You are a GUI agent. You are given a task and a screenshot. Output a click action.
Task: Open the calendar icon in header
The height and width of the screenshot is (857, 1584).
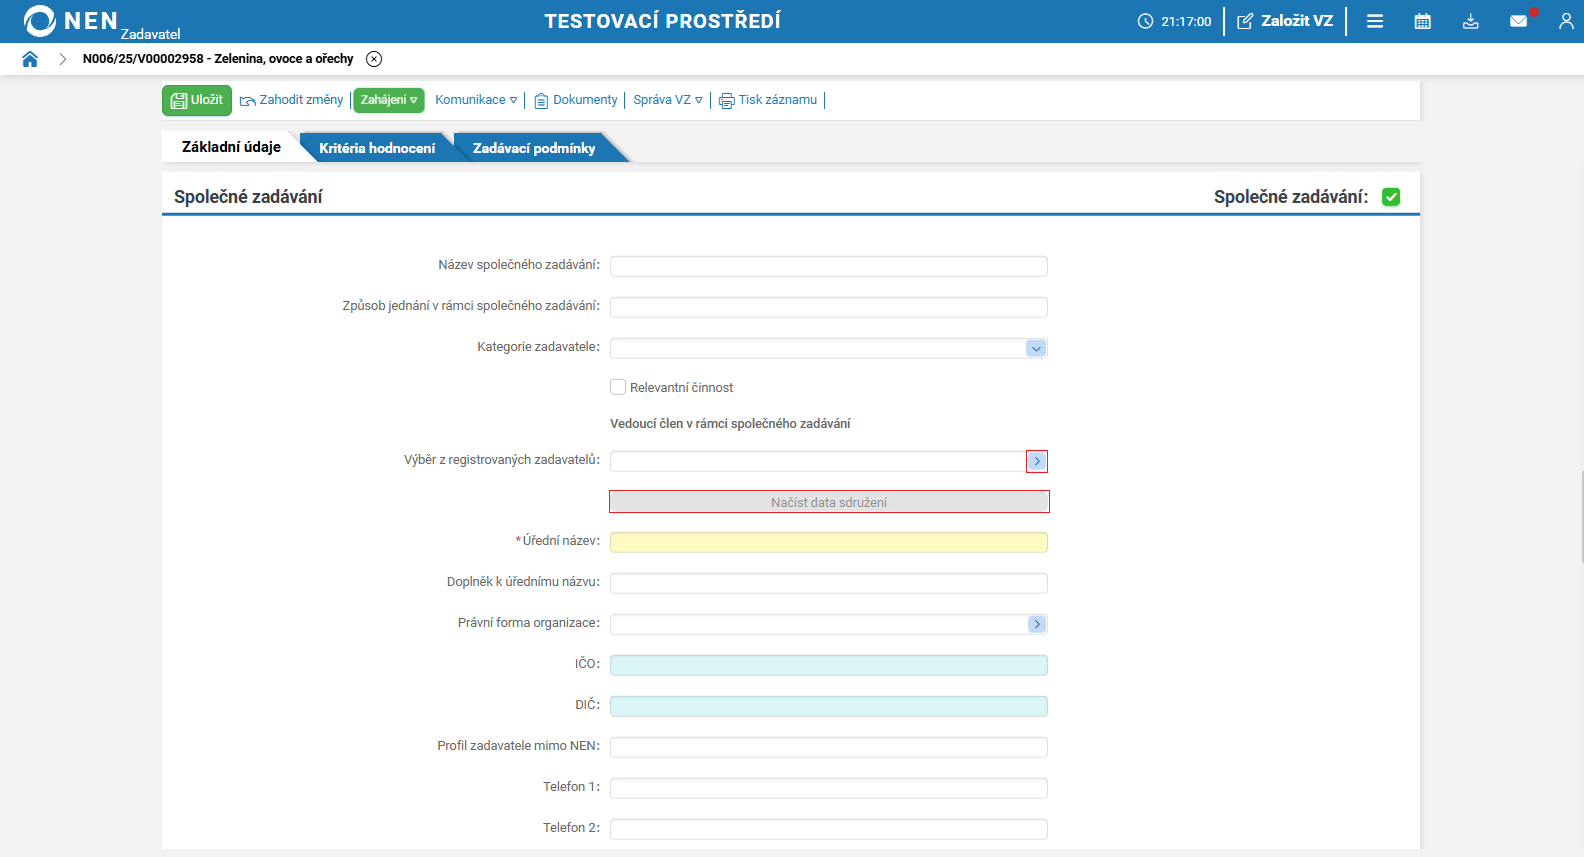(x=1422, y=21)
